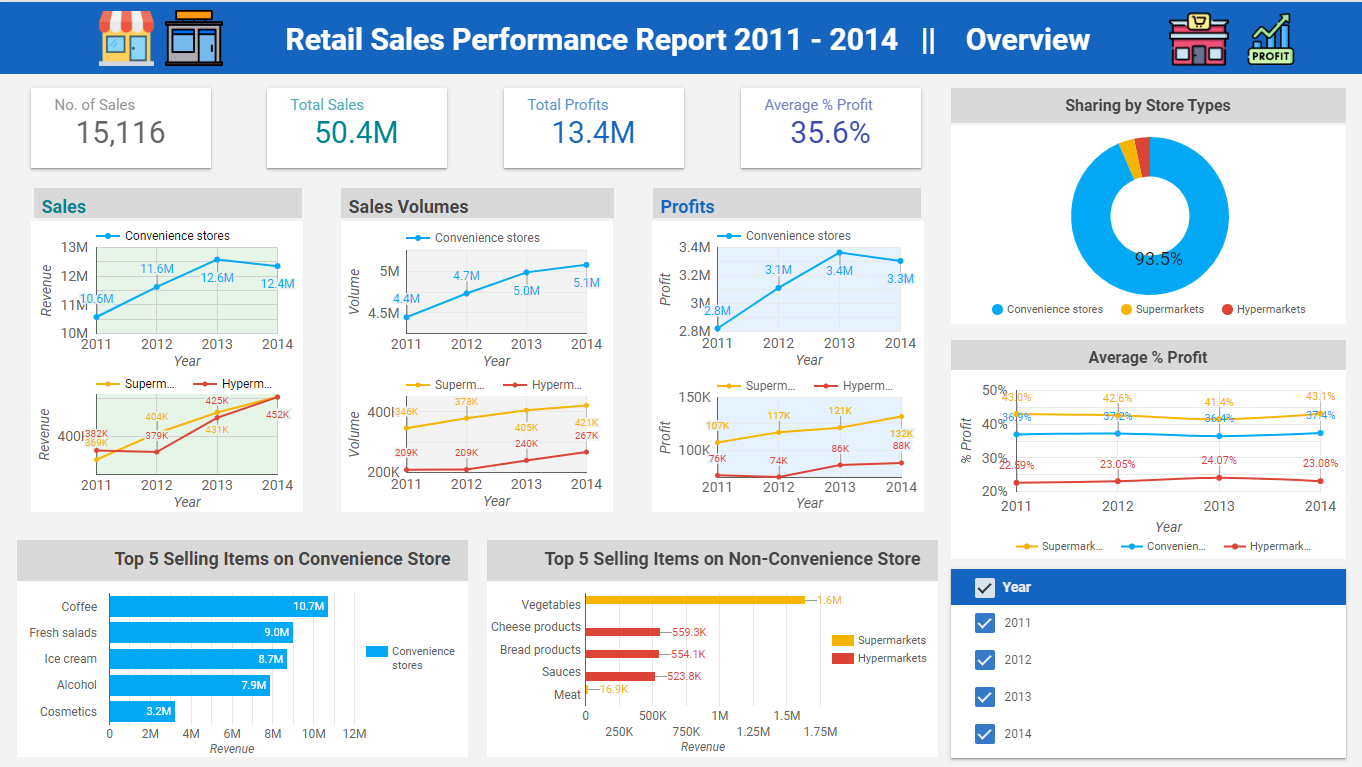Image resolution: width=1362 pixels, height=767 pixels.
Task: Uncheck the 2014 year filter
Action: tap(985, 733)
